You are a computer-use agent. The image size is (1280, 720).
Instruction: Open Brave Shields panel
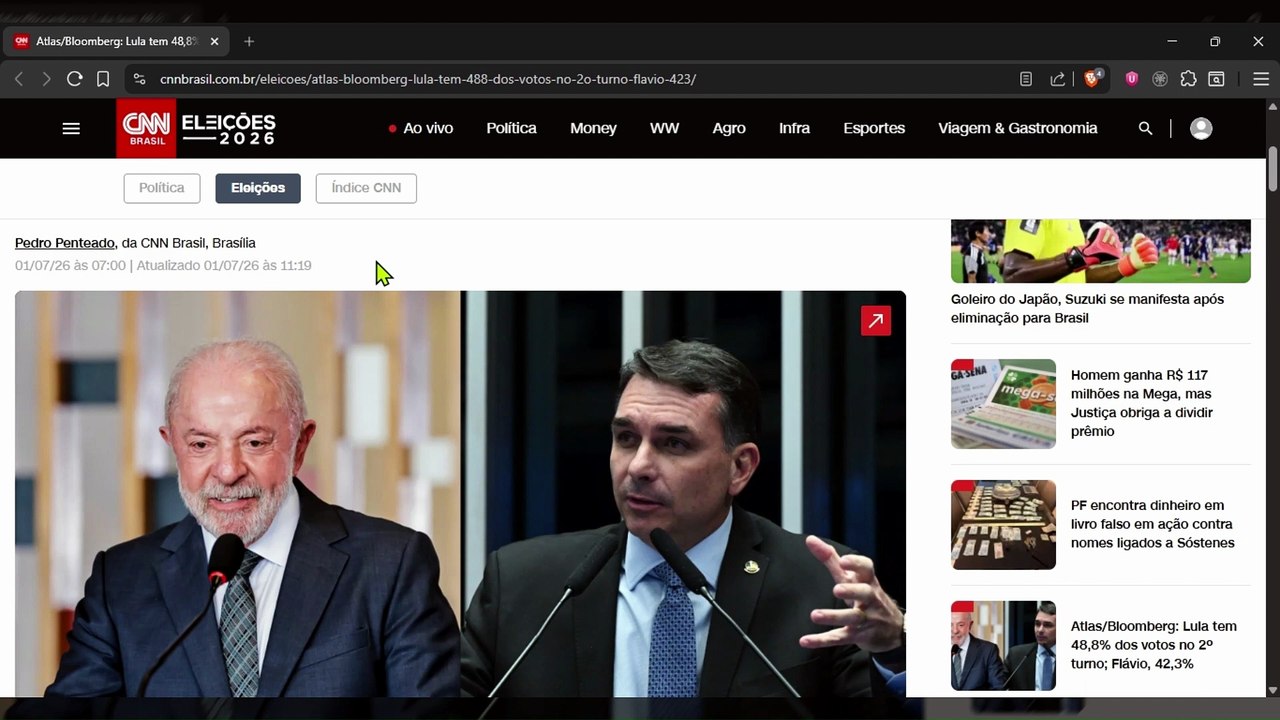1092,78
